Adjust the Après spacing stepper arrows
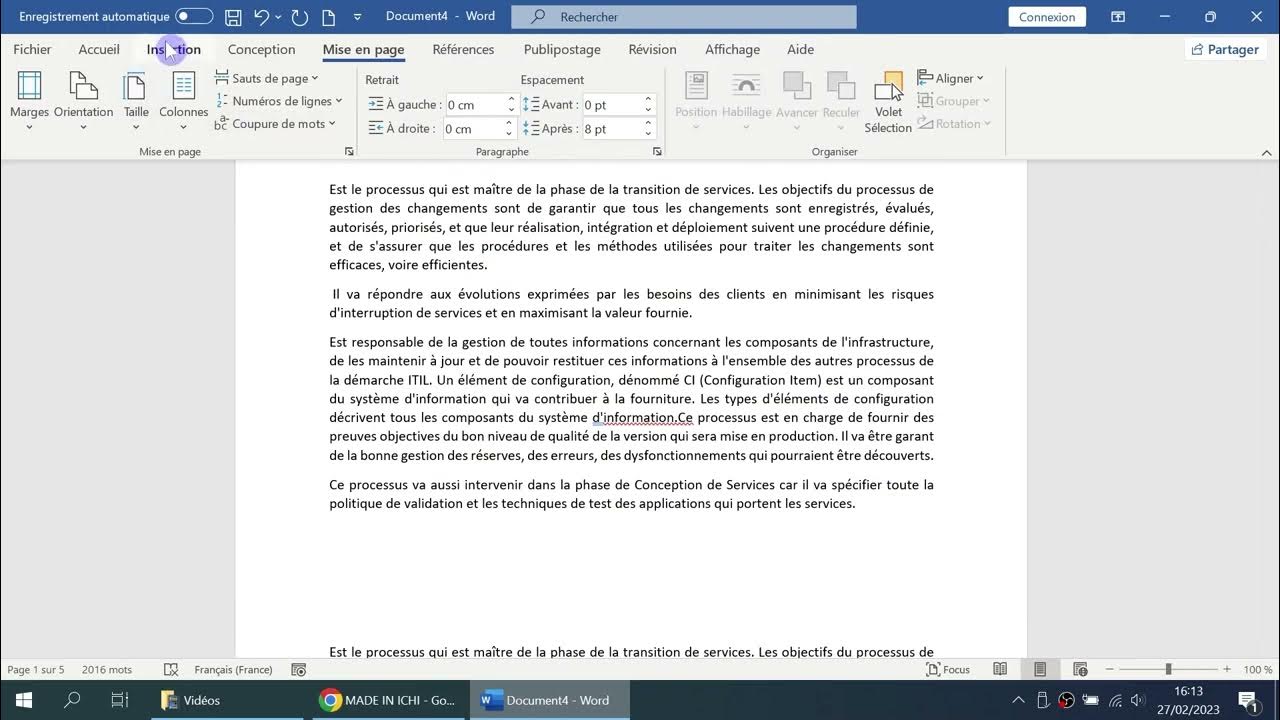This screenshot has height=720, width=1280. pos(648,129)
